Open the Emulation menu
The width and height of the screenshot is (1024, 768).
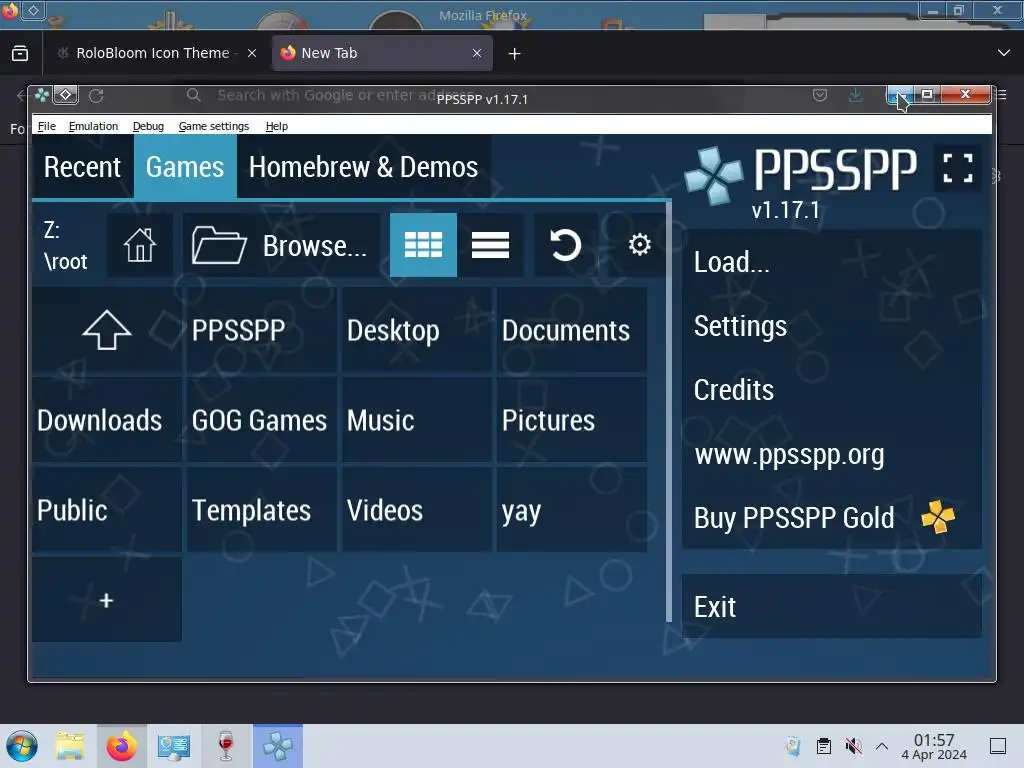[93, 126]
